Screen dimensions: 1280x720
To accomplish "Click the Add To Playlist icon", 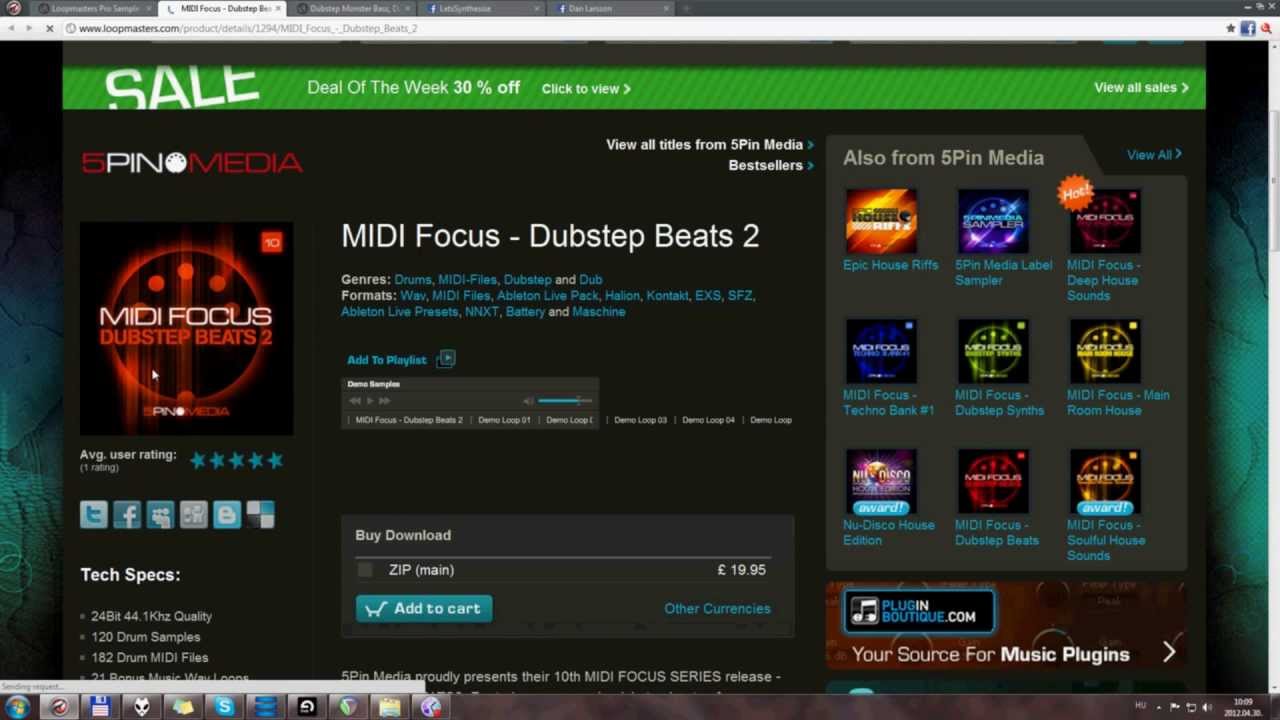I will pos(446,359).
